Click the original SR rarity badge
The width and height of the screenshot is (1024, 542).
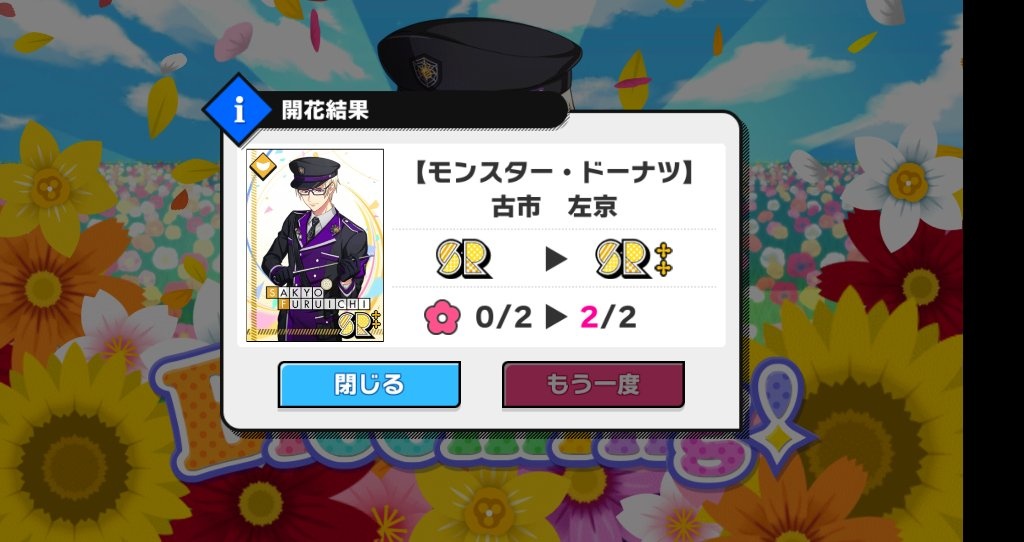(x=464, y=259)
